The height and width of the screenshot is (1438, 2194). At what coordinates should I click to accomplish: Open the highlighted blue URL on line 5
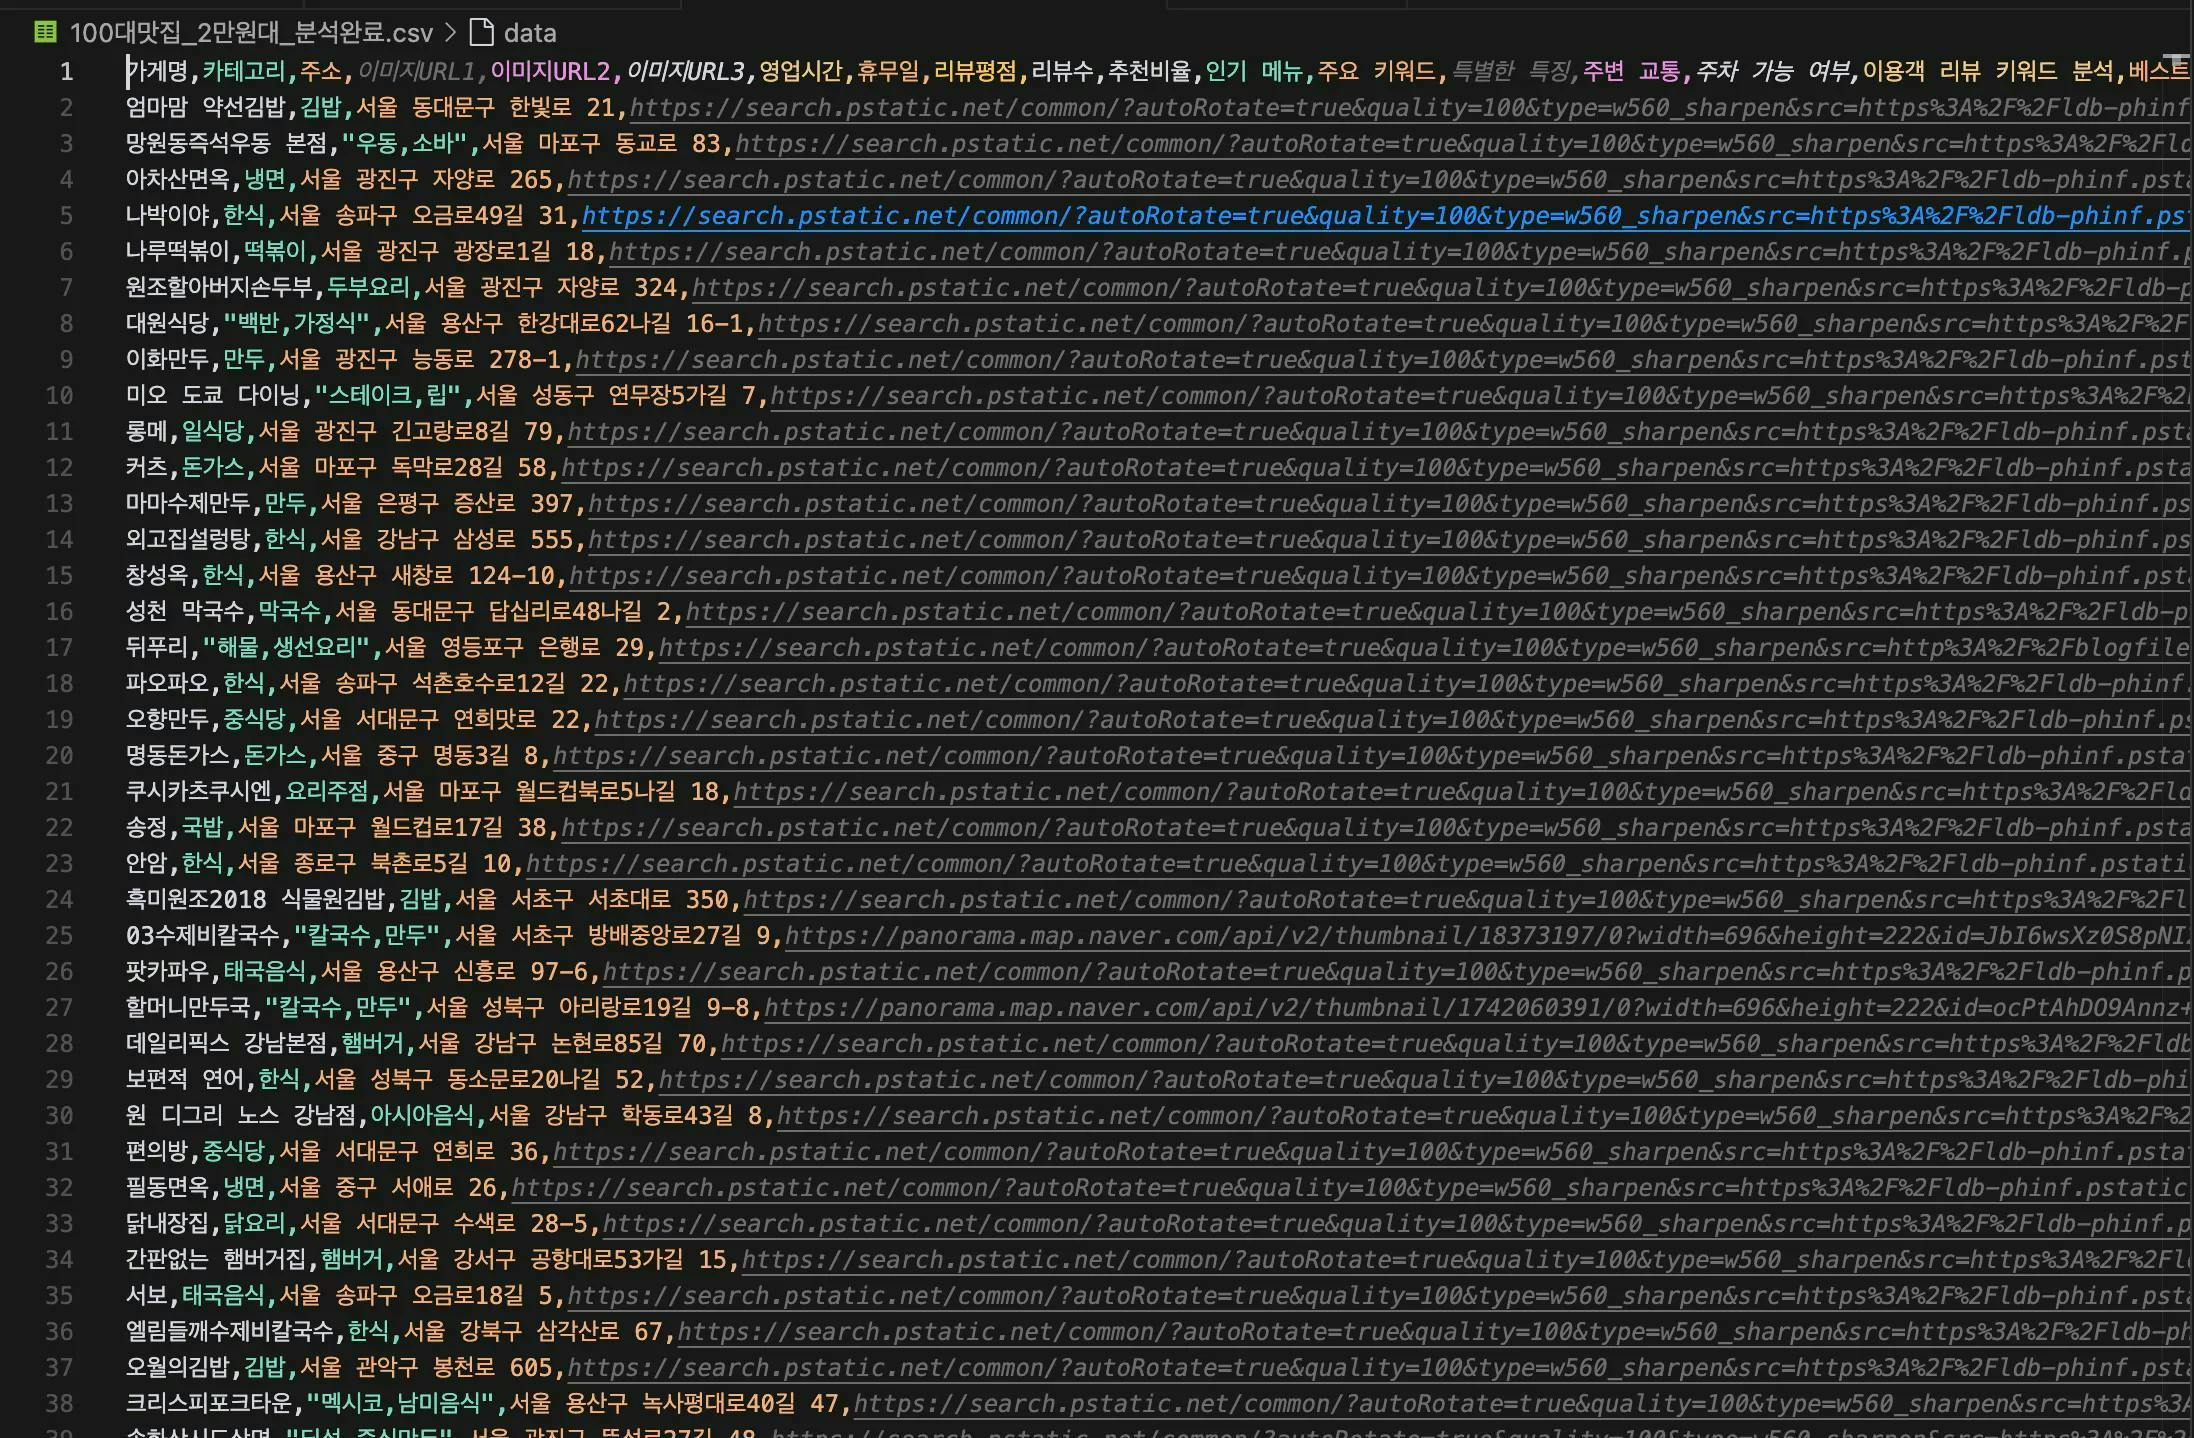click(x=1380, y=216)
